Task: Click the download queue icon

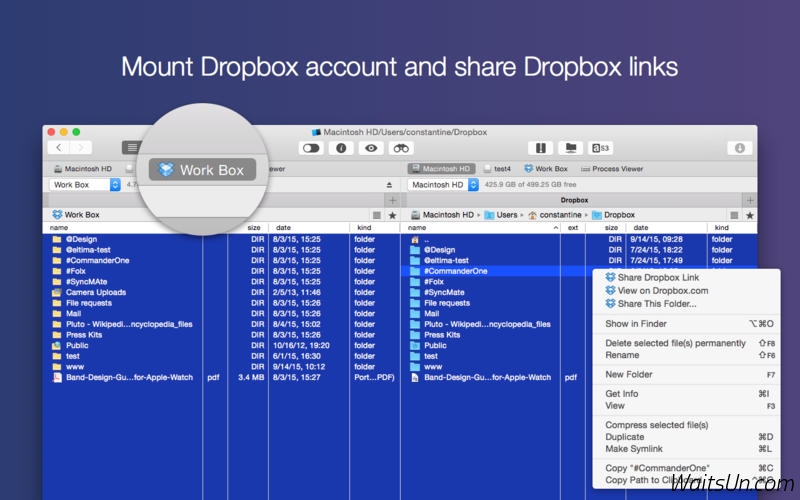Action: coord(740,148)
